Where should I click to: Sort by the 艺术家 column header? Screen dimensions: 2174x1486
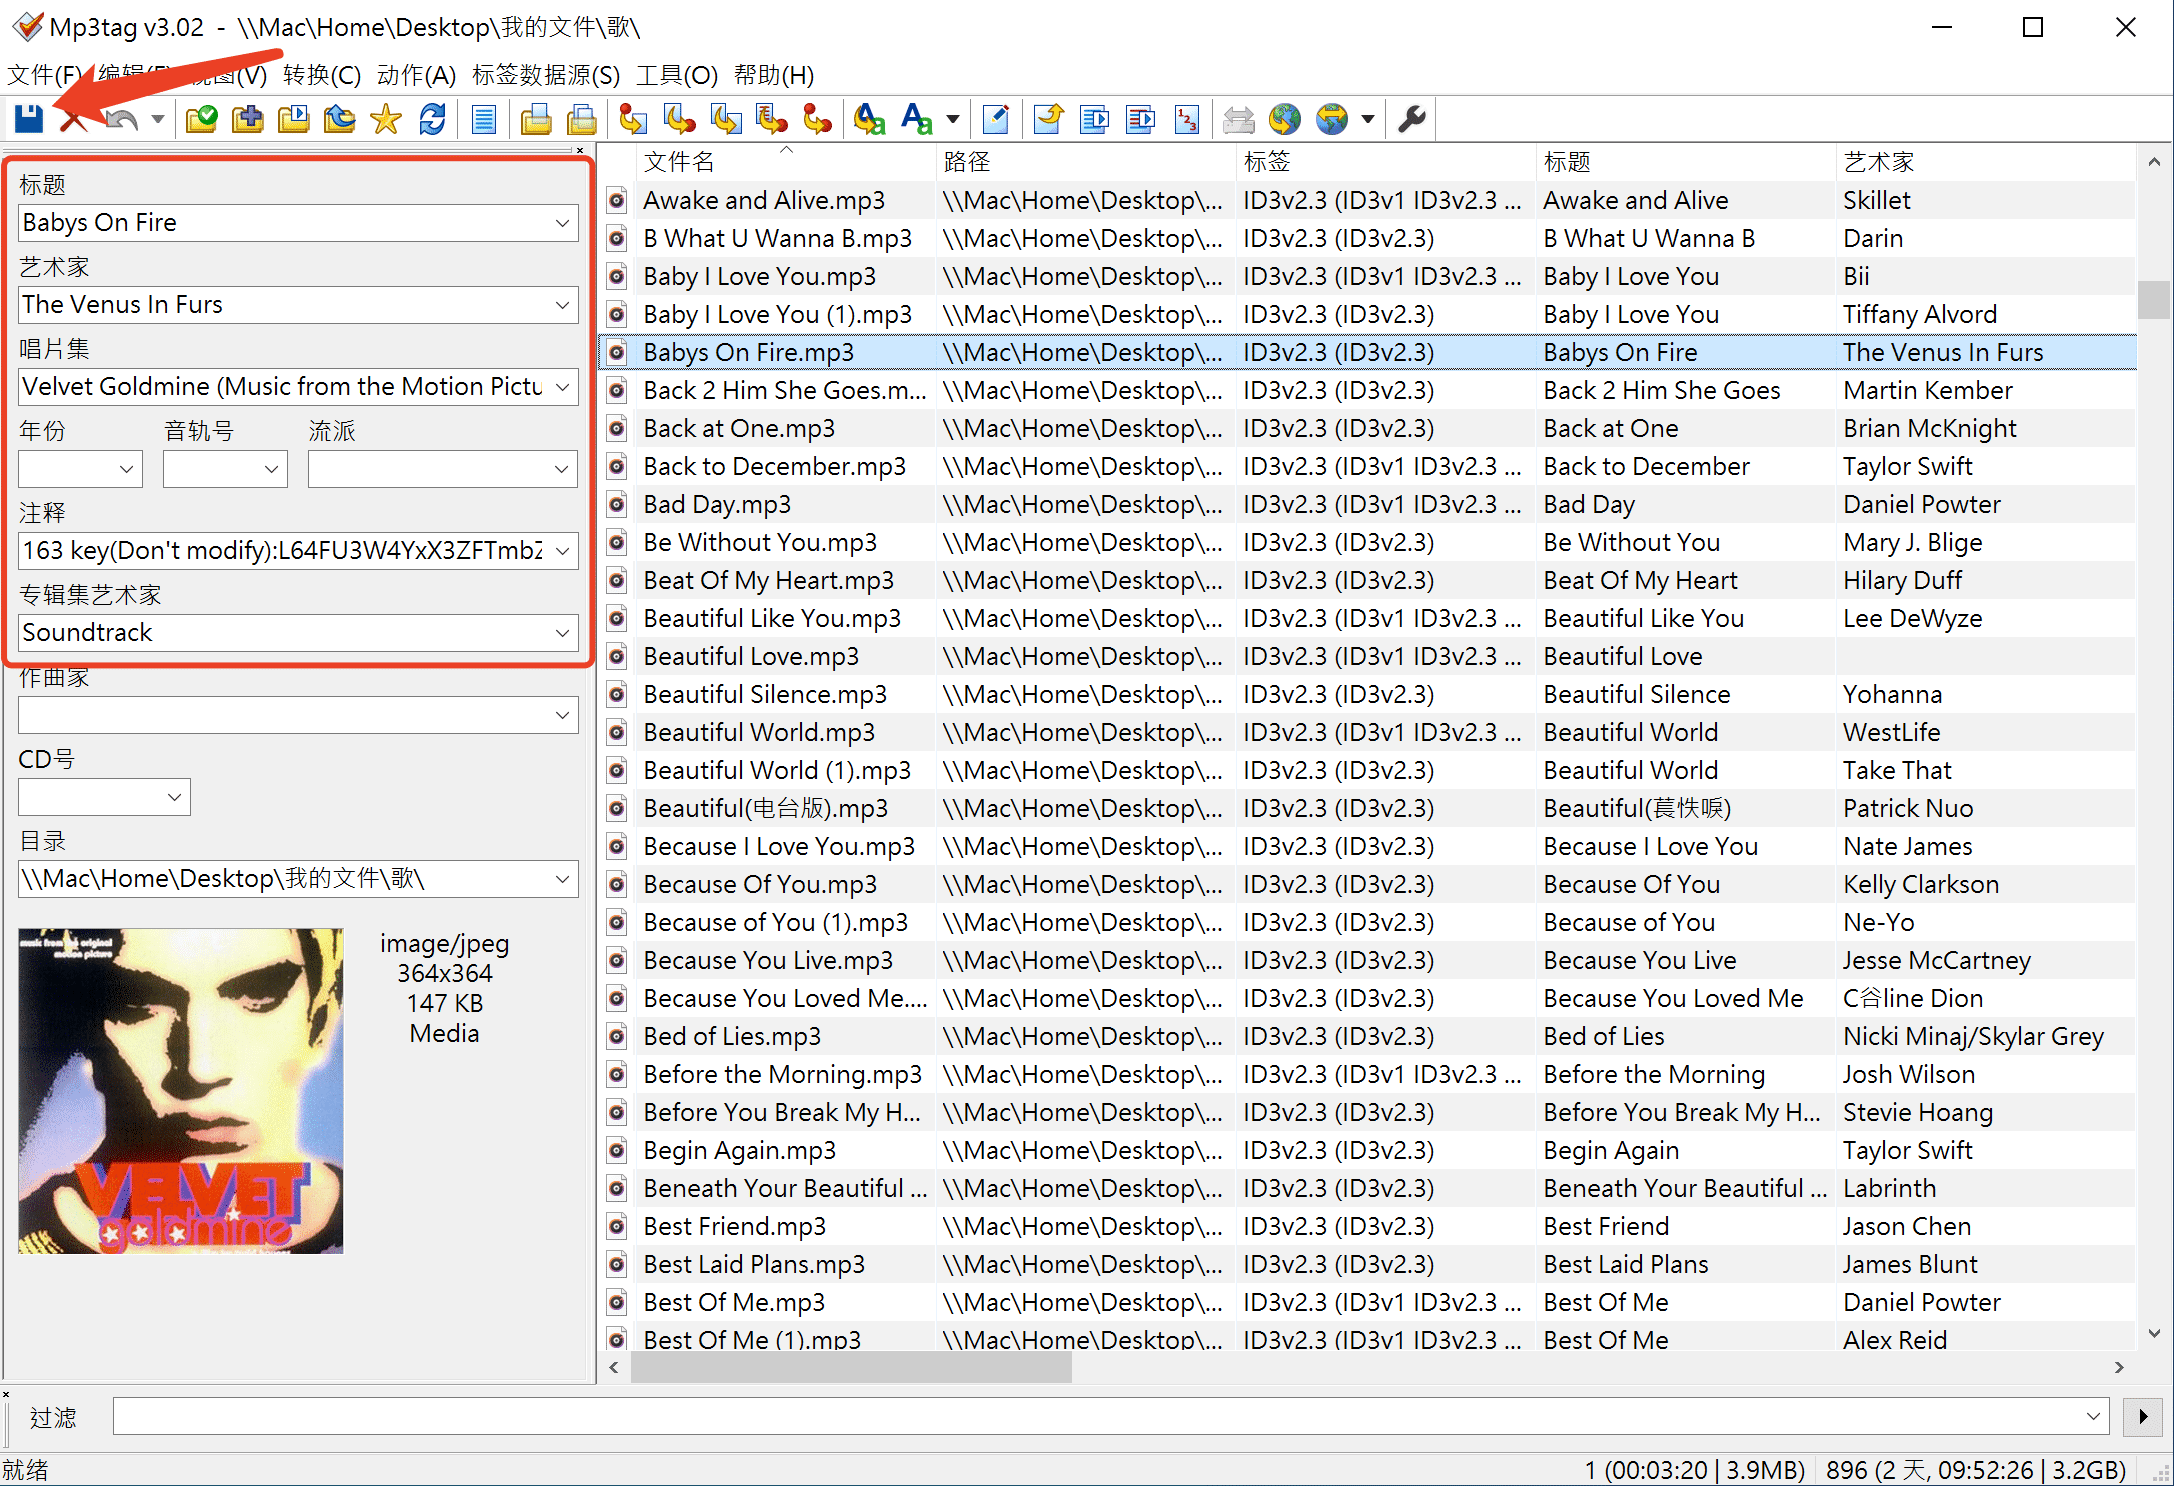[1878, 161]
